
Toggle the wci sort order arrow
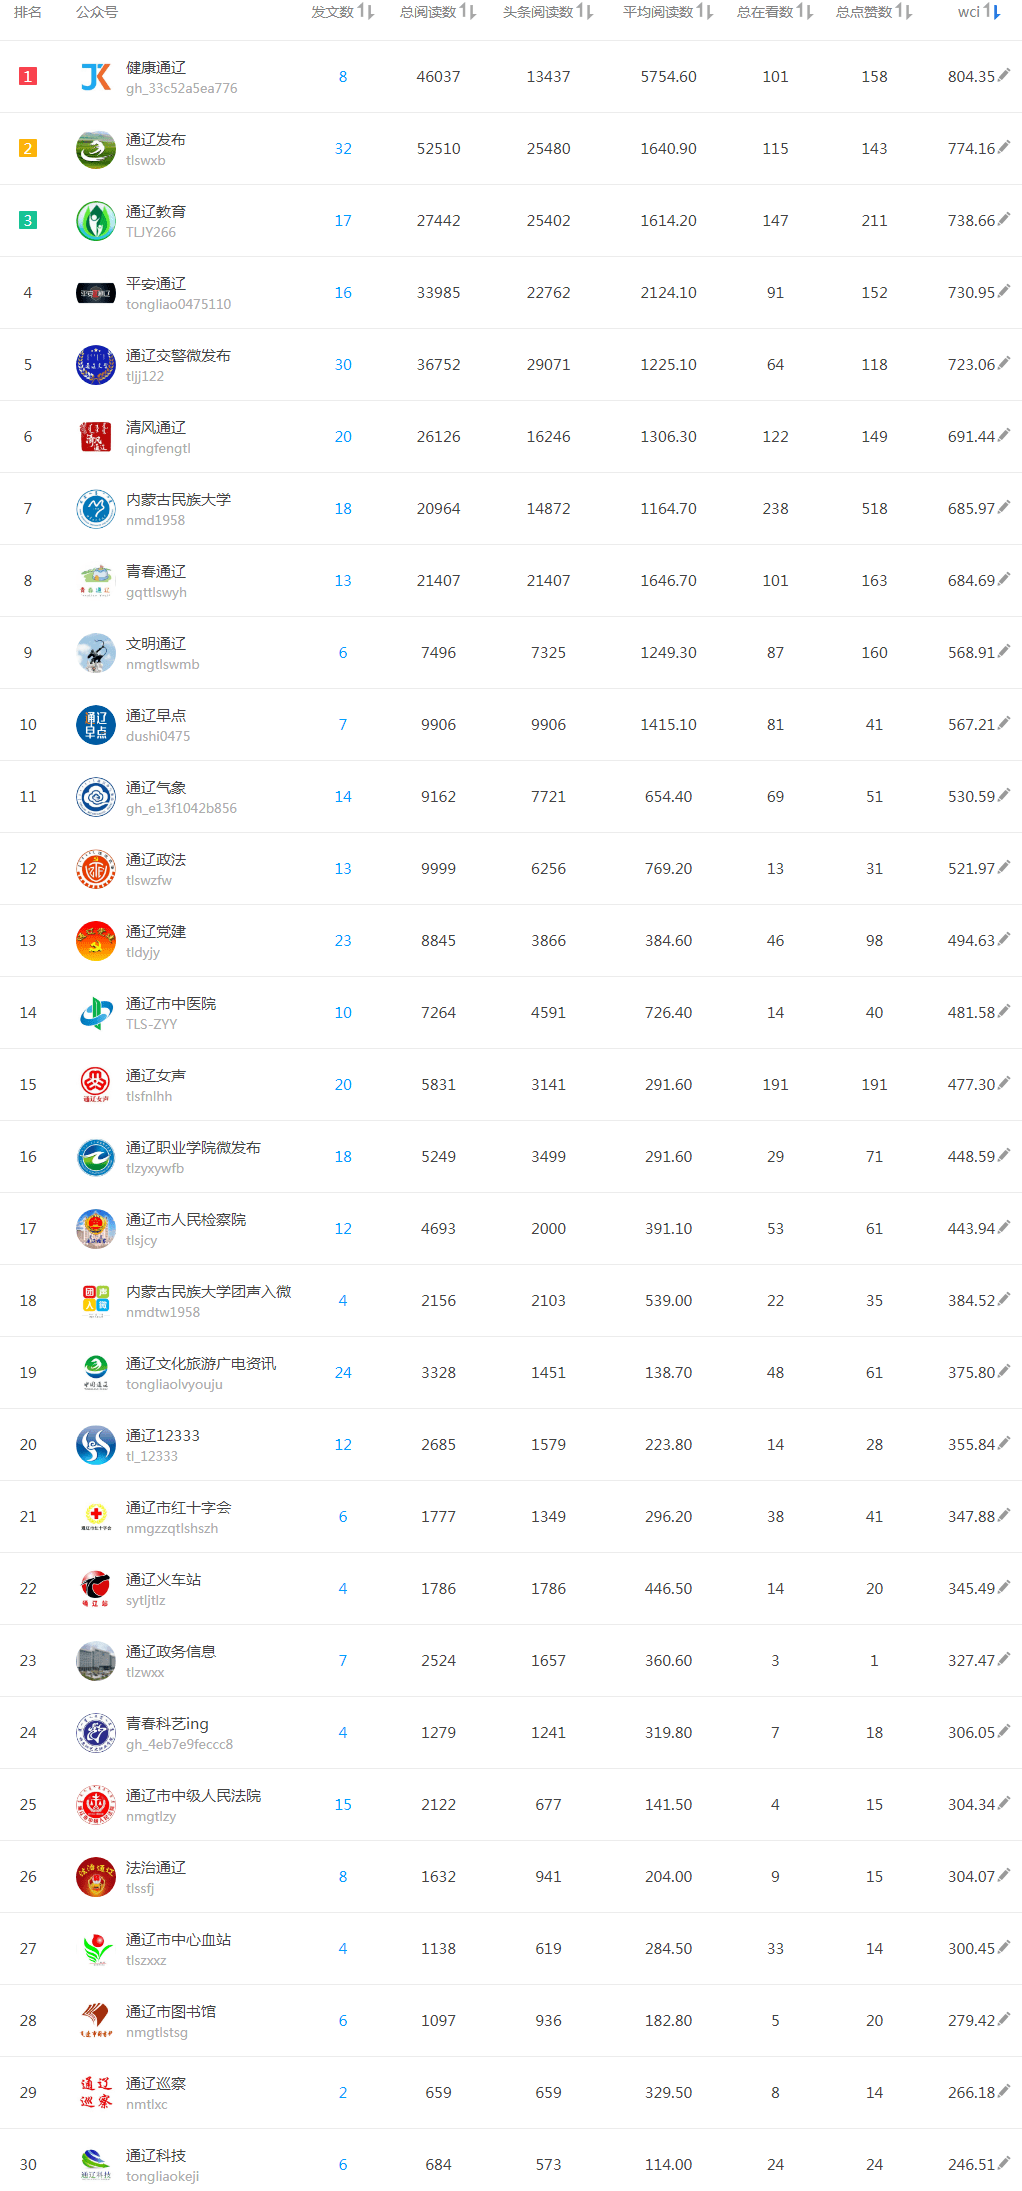(992, 12)
